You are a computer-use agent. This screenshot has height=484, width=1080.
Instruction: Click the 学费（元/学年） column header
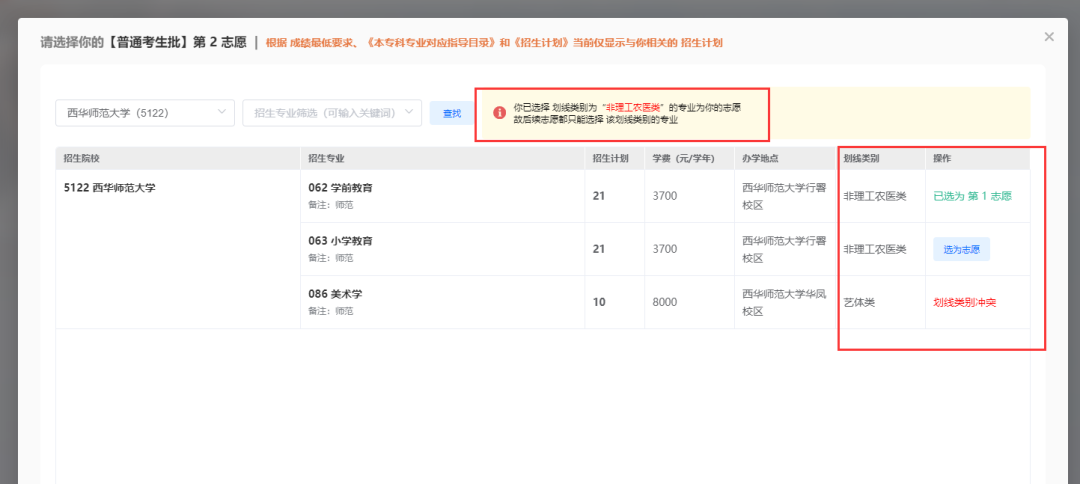click(683, 158)
